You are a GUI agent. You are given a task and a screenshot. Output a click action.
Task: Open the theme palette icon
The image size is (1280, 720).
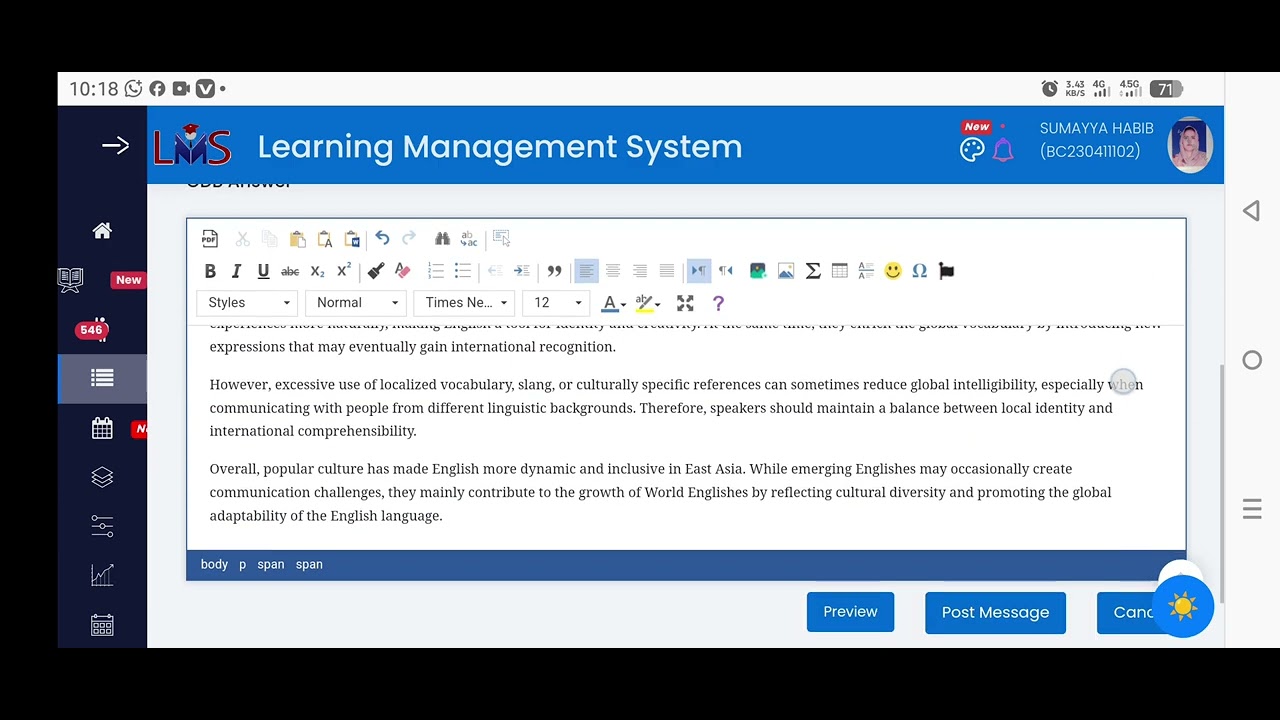click(x=972, y=150)
